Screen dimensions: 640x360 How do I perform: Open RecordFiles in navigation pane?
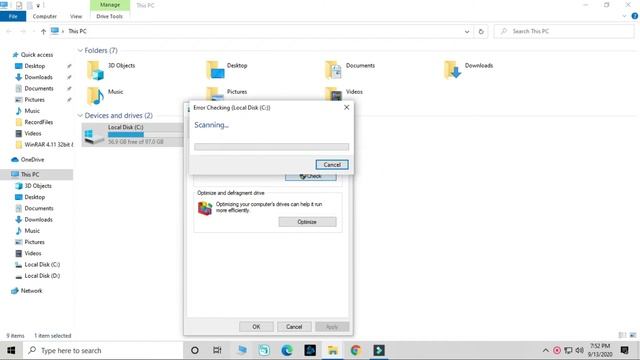[x=39, y=122]
